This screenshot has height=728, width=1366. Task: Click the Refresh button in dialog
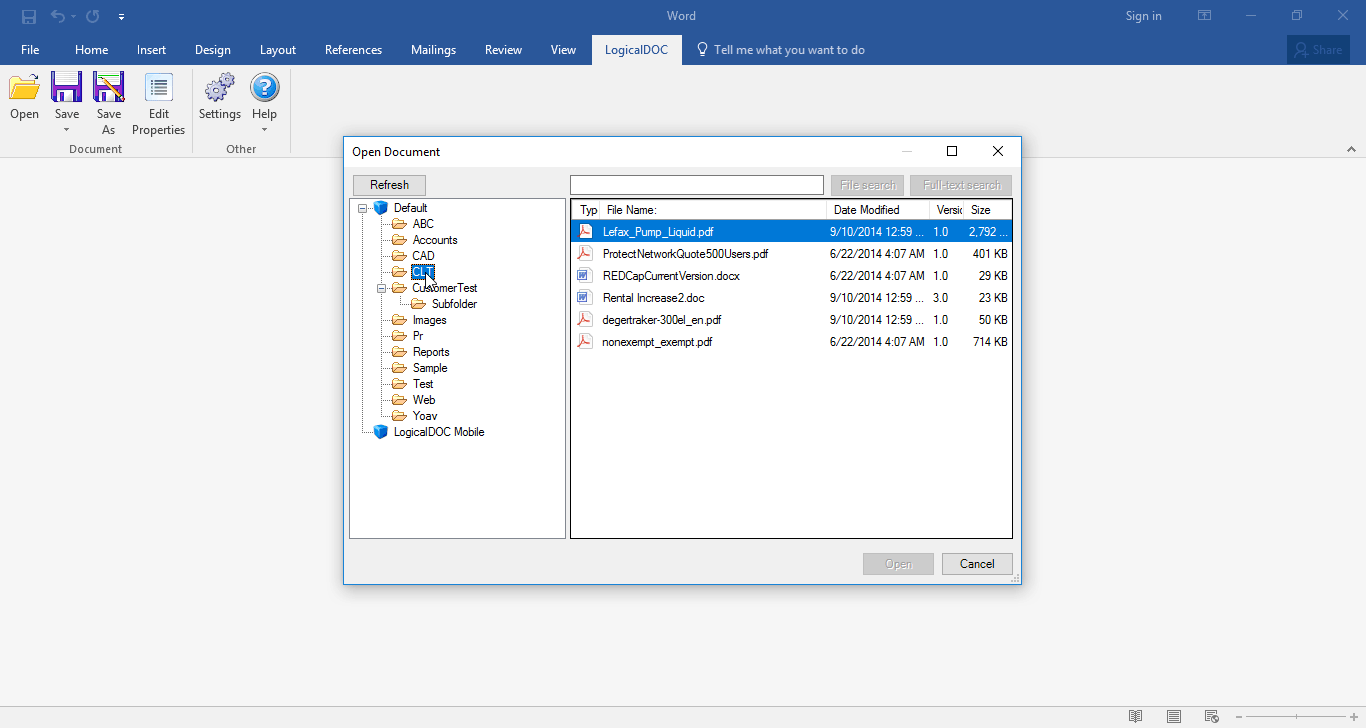click(x=389, y=185)
